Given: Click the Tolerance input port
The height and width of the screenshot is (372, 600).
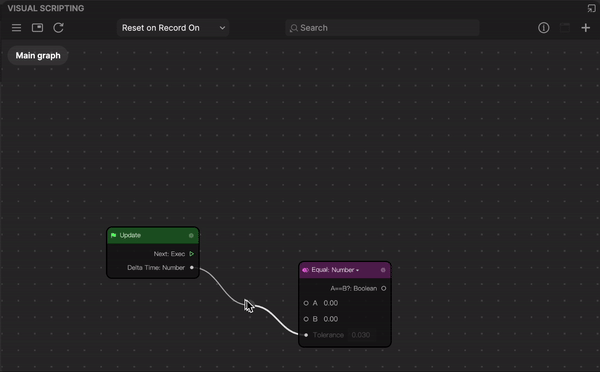Looking at the screenshot, I should click(x=306, y=335).
